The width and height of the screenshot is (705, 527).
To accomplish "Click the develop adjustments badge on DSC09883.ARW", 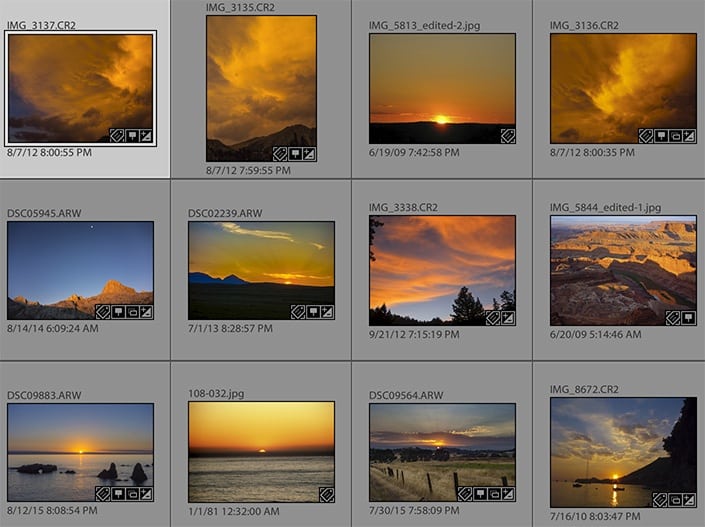I will (146, 494).
